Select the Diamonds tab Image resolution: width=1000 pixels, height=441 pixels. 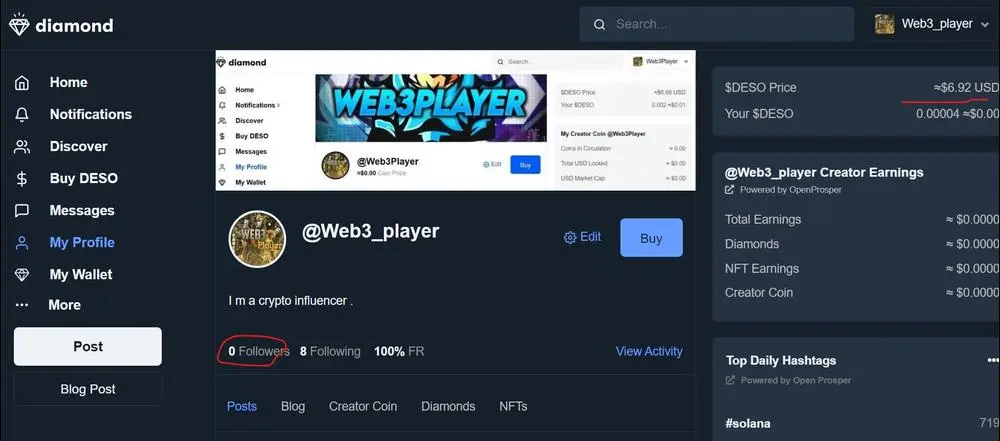click(448, 407)
